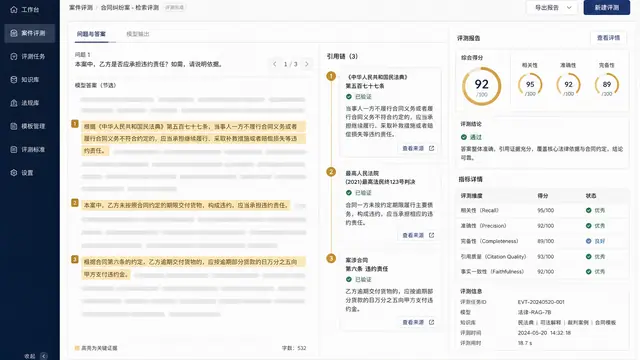Screen dimensions: 640x360
Task: Click the 相关性 95 circular gauge
Action: click(530, 85)
